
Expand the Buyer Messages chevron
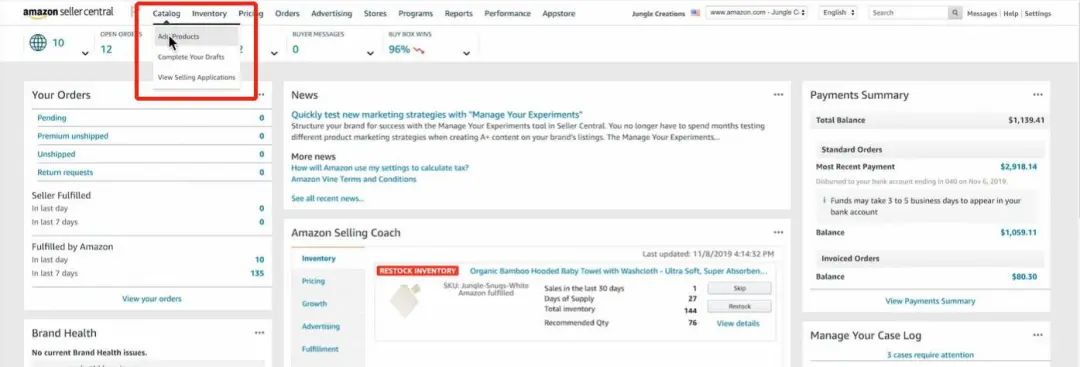point(370,54)
